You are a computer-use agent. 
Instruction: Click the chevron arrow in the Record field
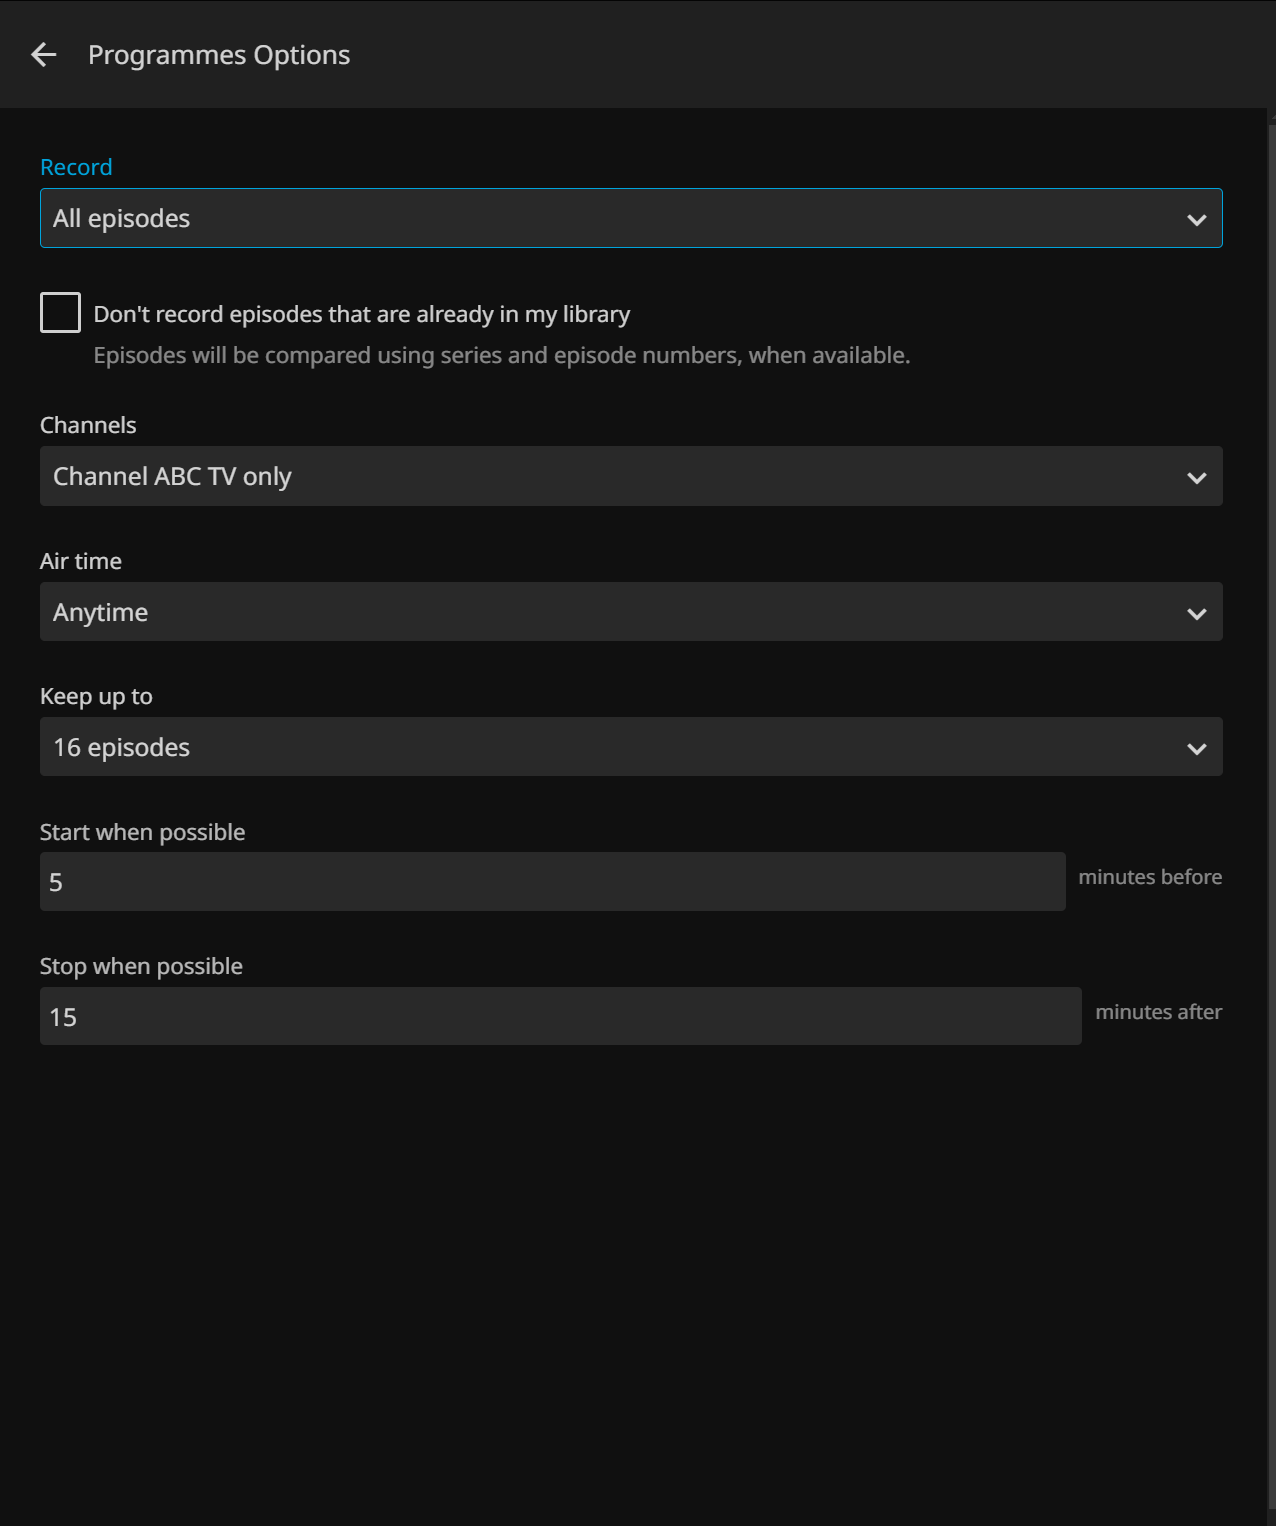click(x=1196, y=220)
